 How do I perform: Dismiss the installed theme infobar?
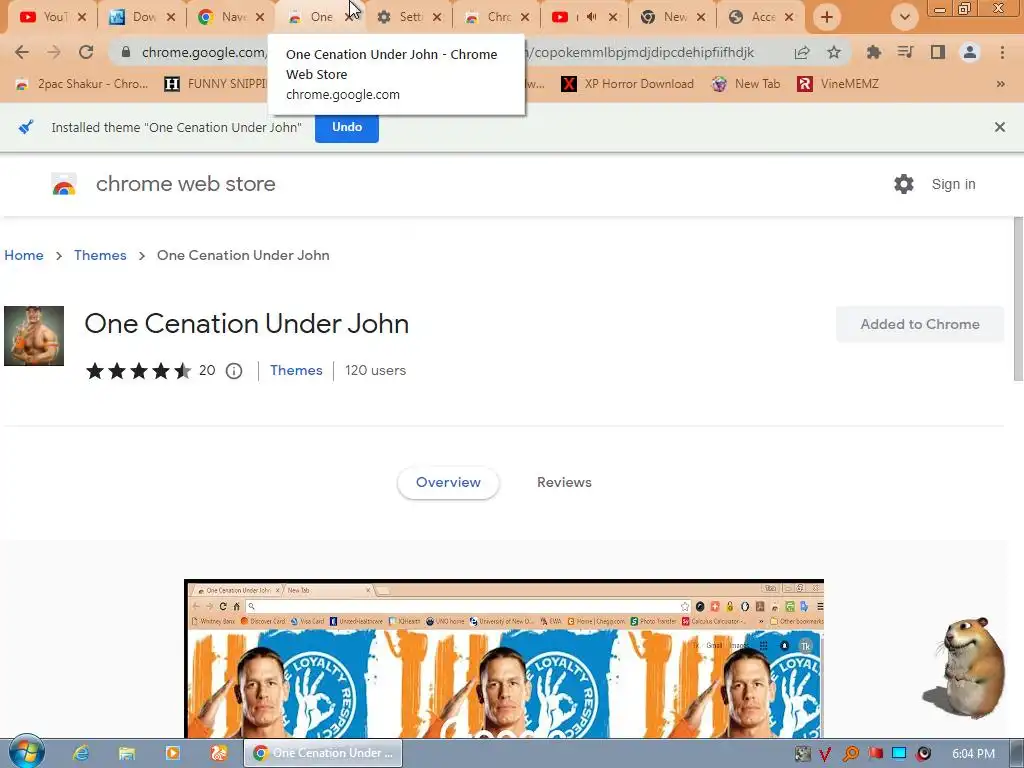1000,127
